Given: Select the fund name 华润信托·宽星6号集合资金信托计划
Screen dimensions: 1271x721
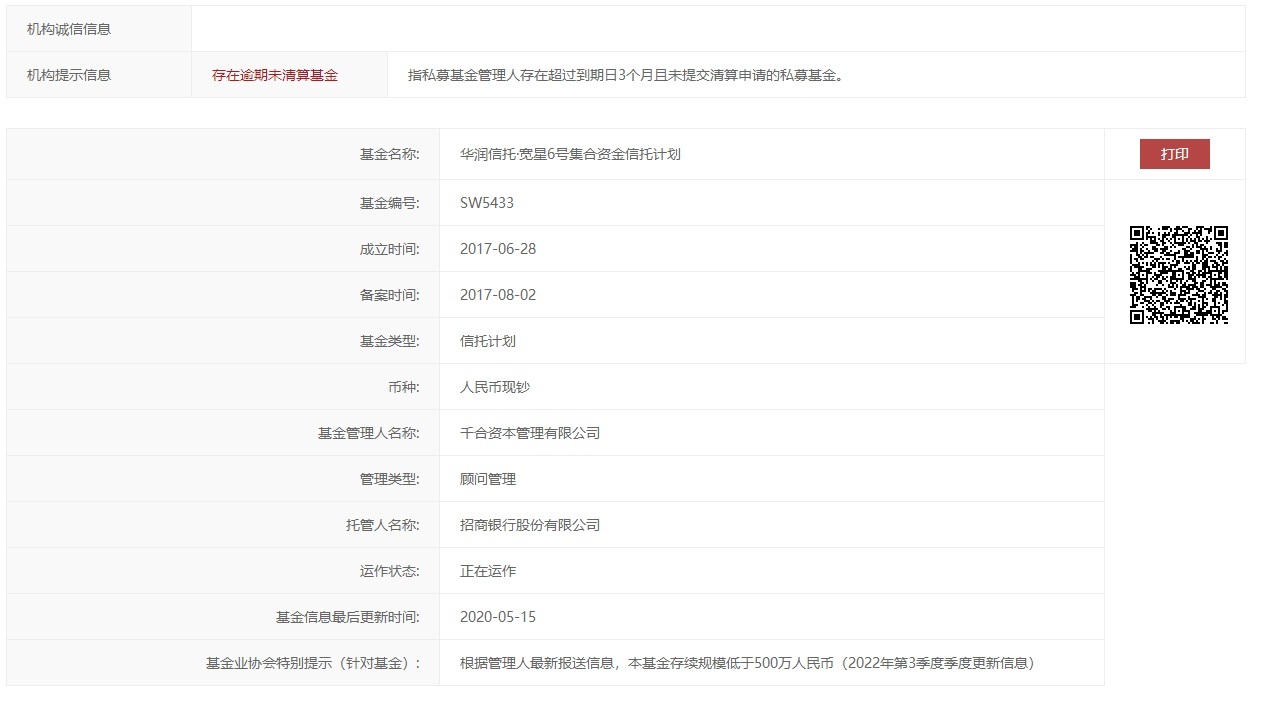Looking at the screenshot, I should click(x=570, y=154).
